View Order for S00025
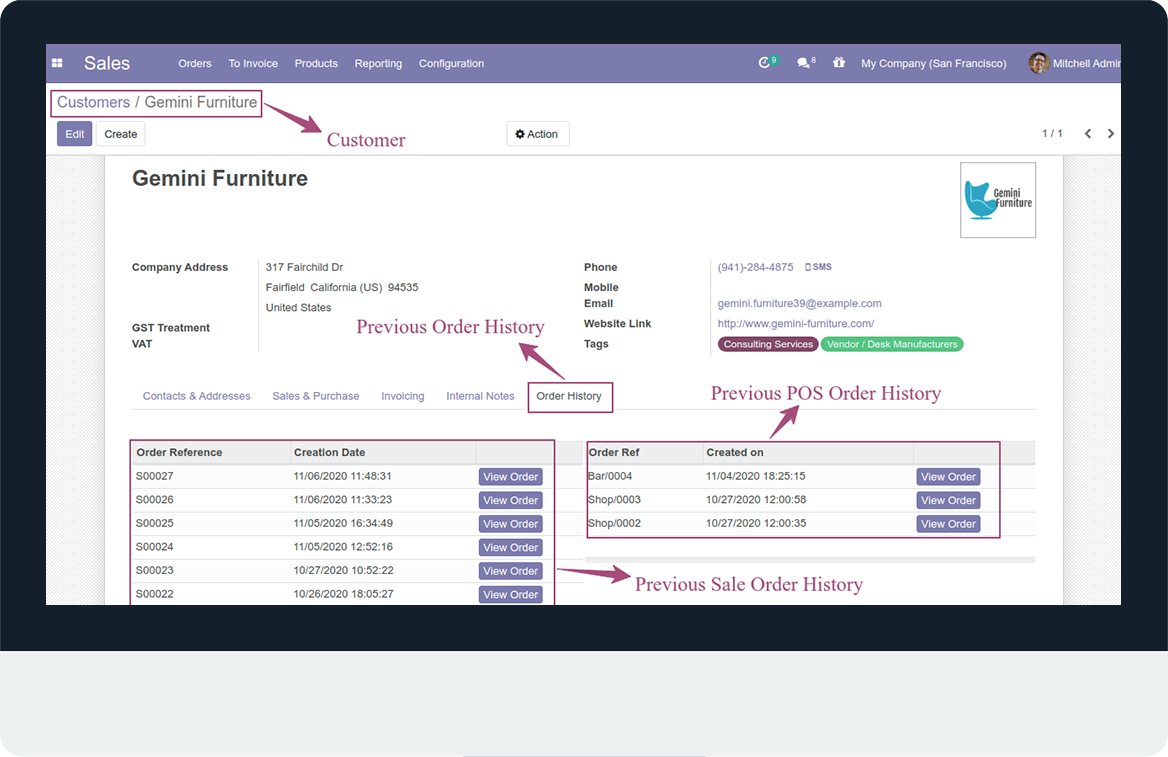Viewport: 1168px width, 757px height. pyautogui.click(x=510, y=524)
